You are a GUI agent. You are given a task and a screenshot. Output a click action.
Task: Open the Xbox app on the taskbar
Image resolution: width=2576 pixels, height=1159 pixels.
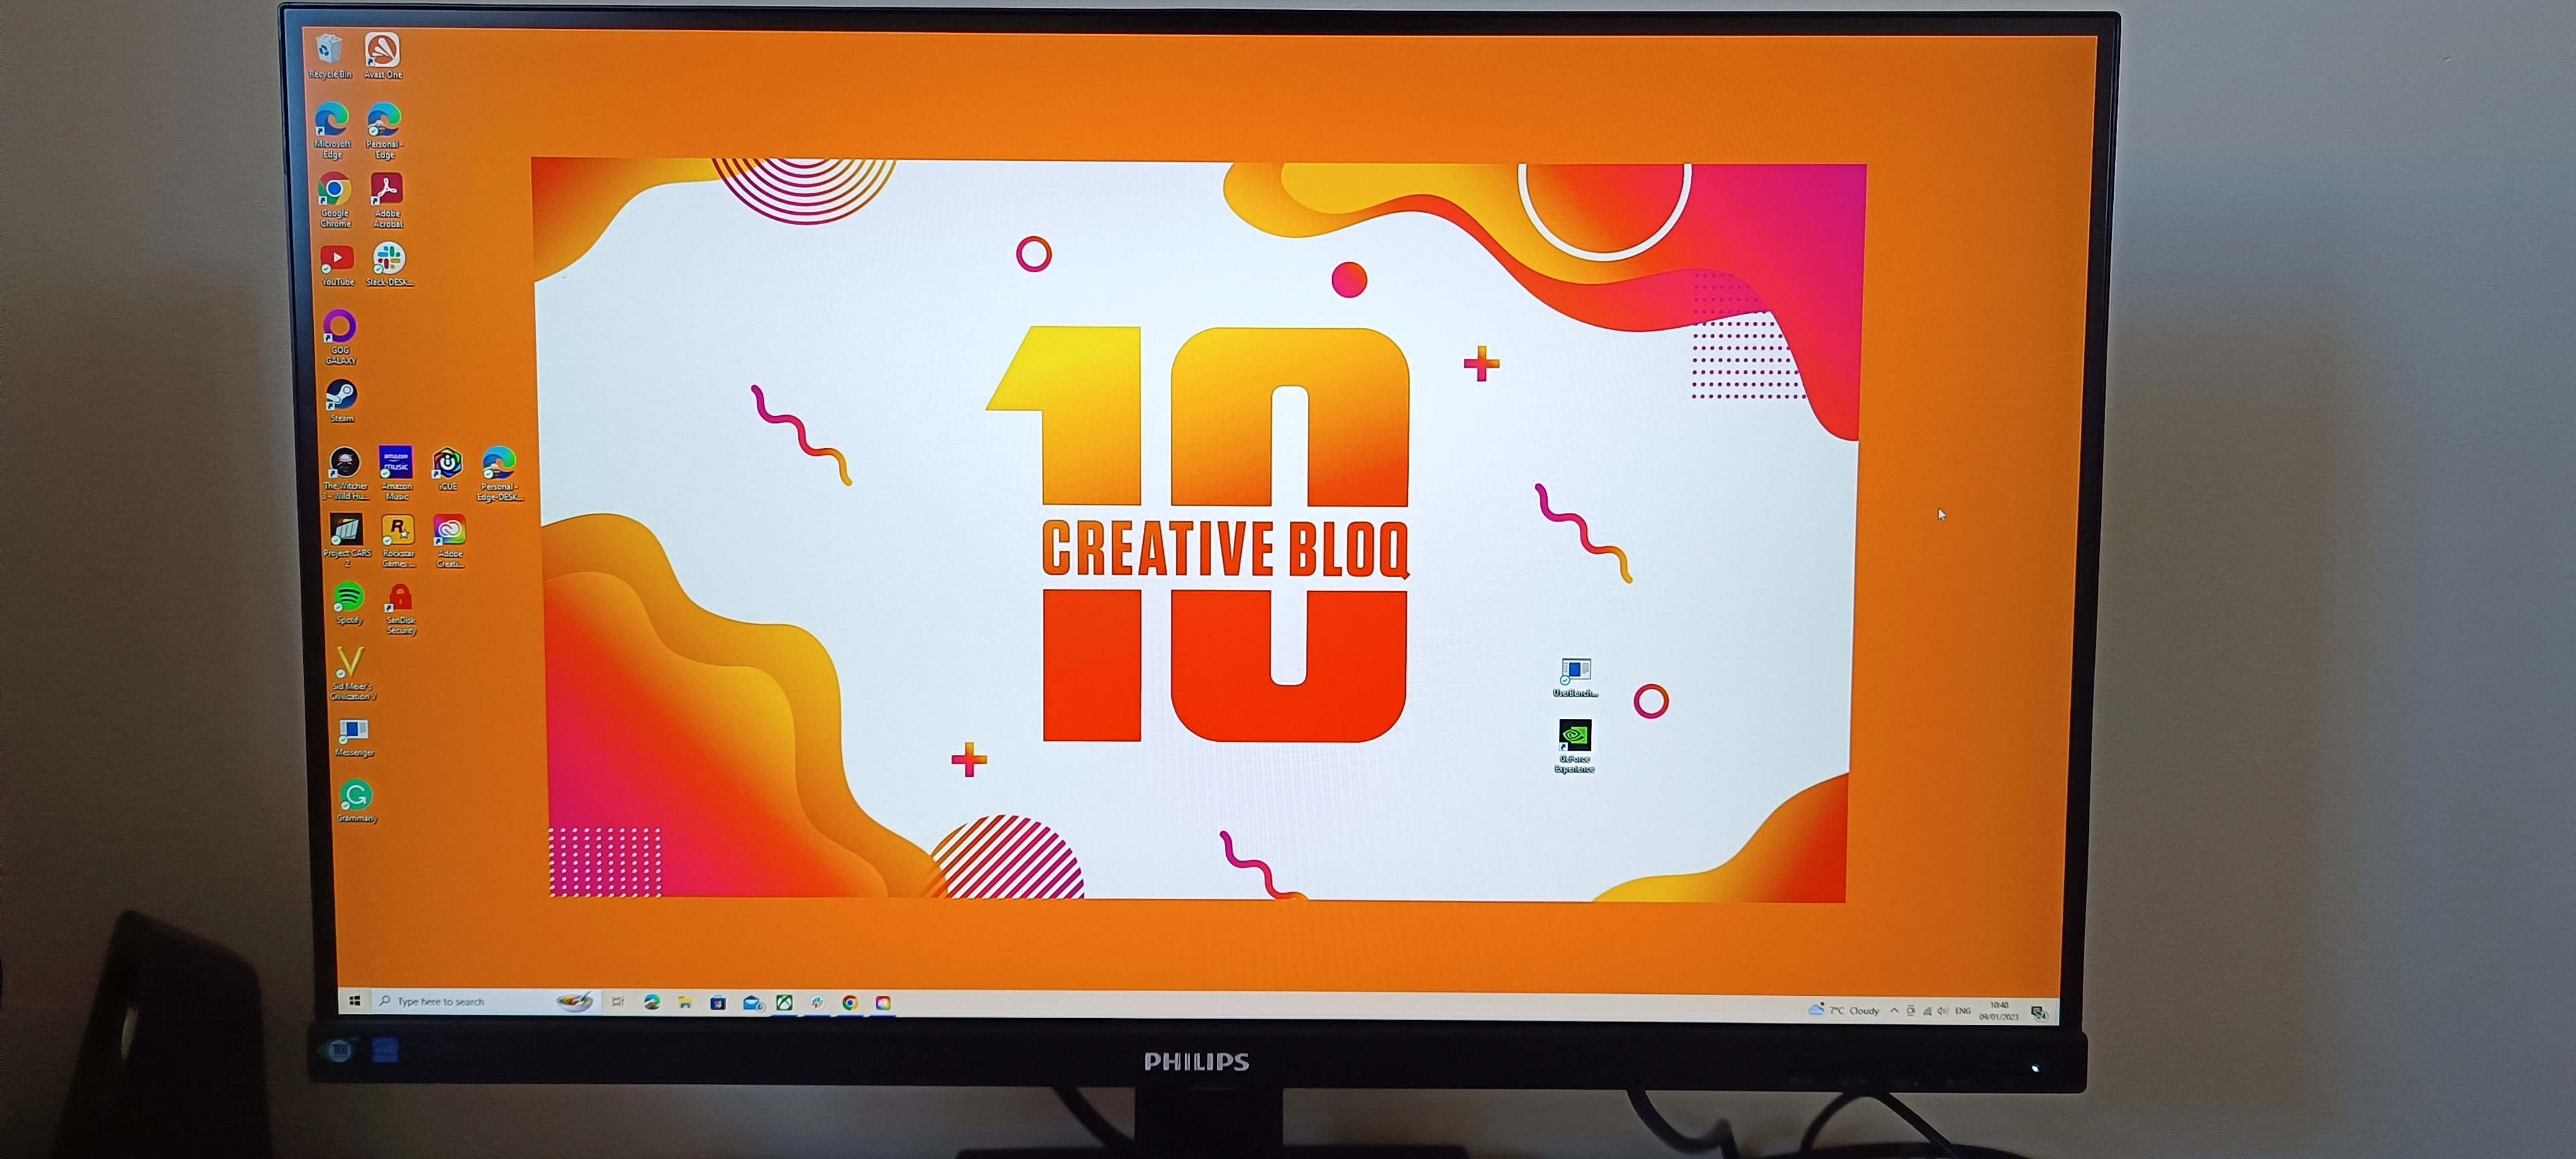click(x=785, y=1002)
